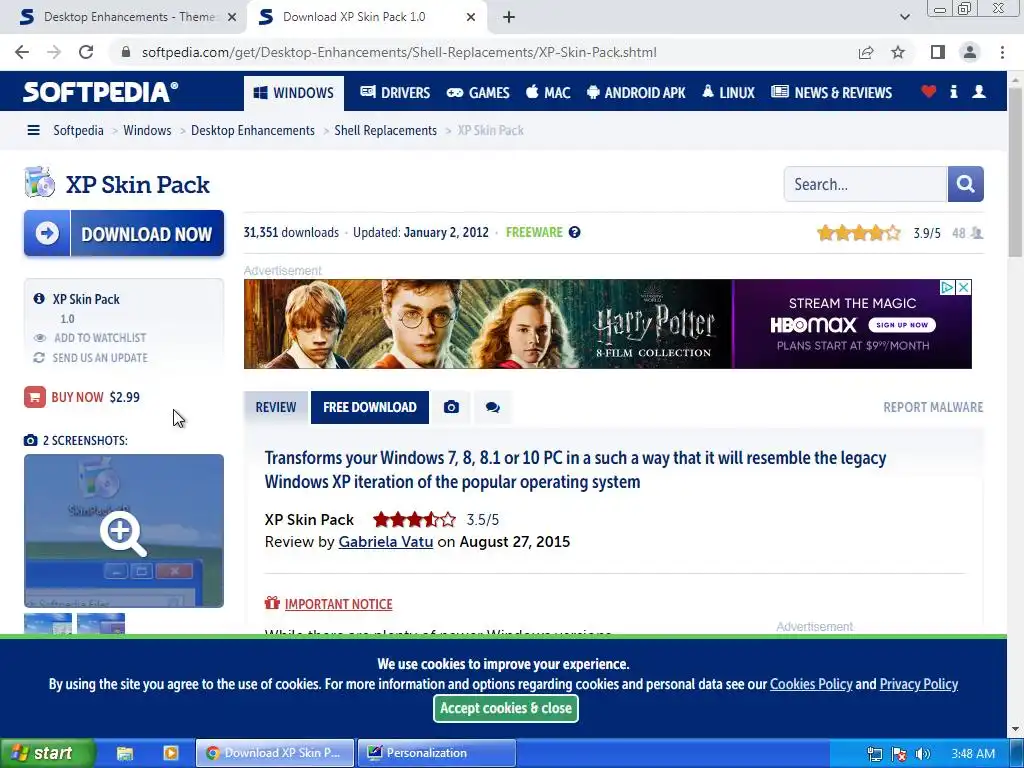Reload the page with refresh icon
The height and width of the screenshot is (768, 1024).
tap(86, 52)
